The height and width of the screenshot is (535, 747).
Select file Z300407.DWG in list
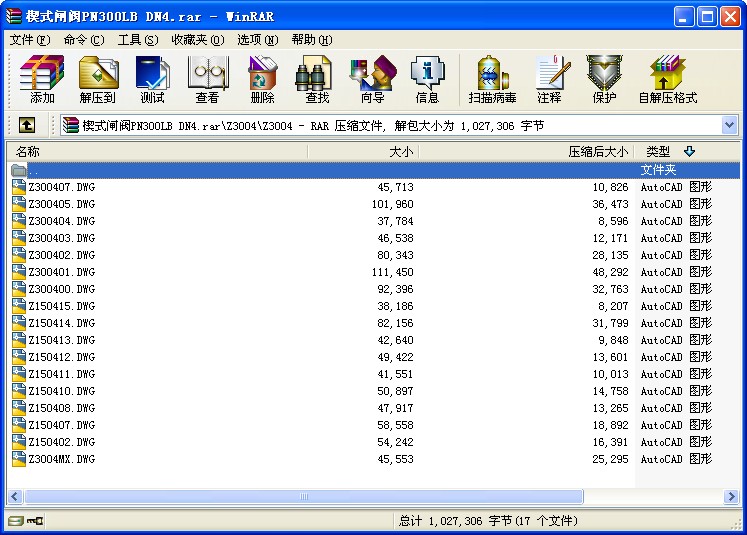pyautogui.click(x=61, y=187)
